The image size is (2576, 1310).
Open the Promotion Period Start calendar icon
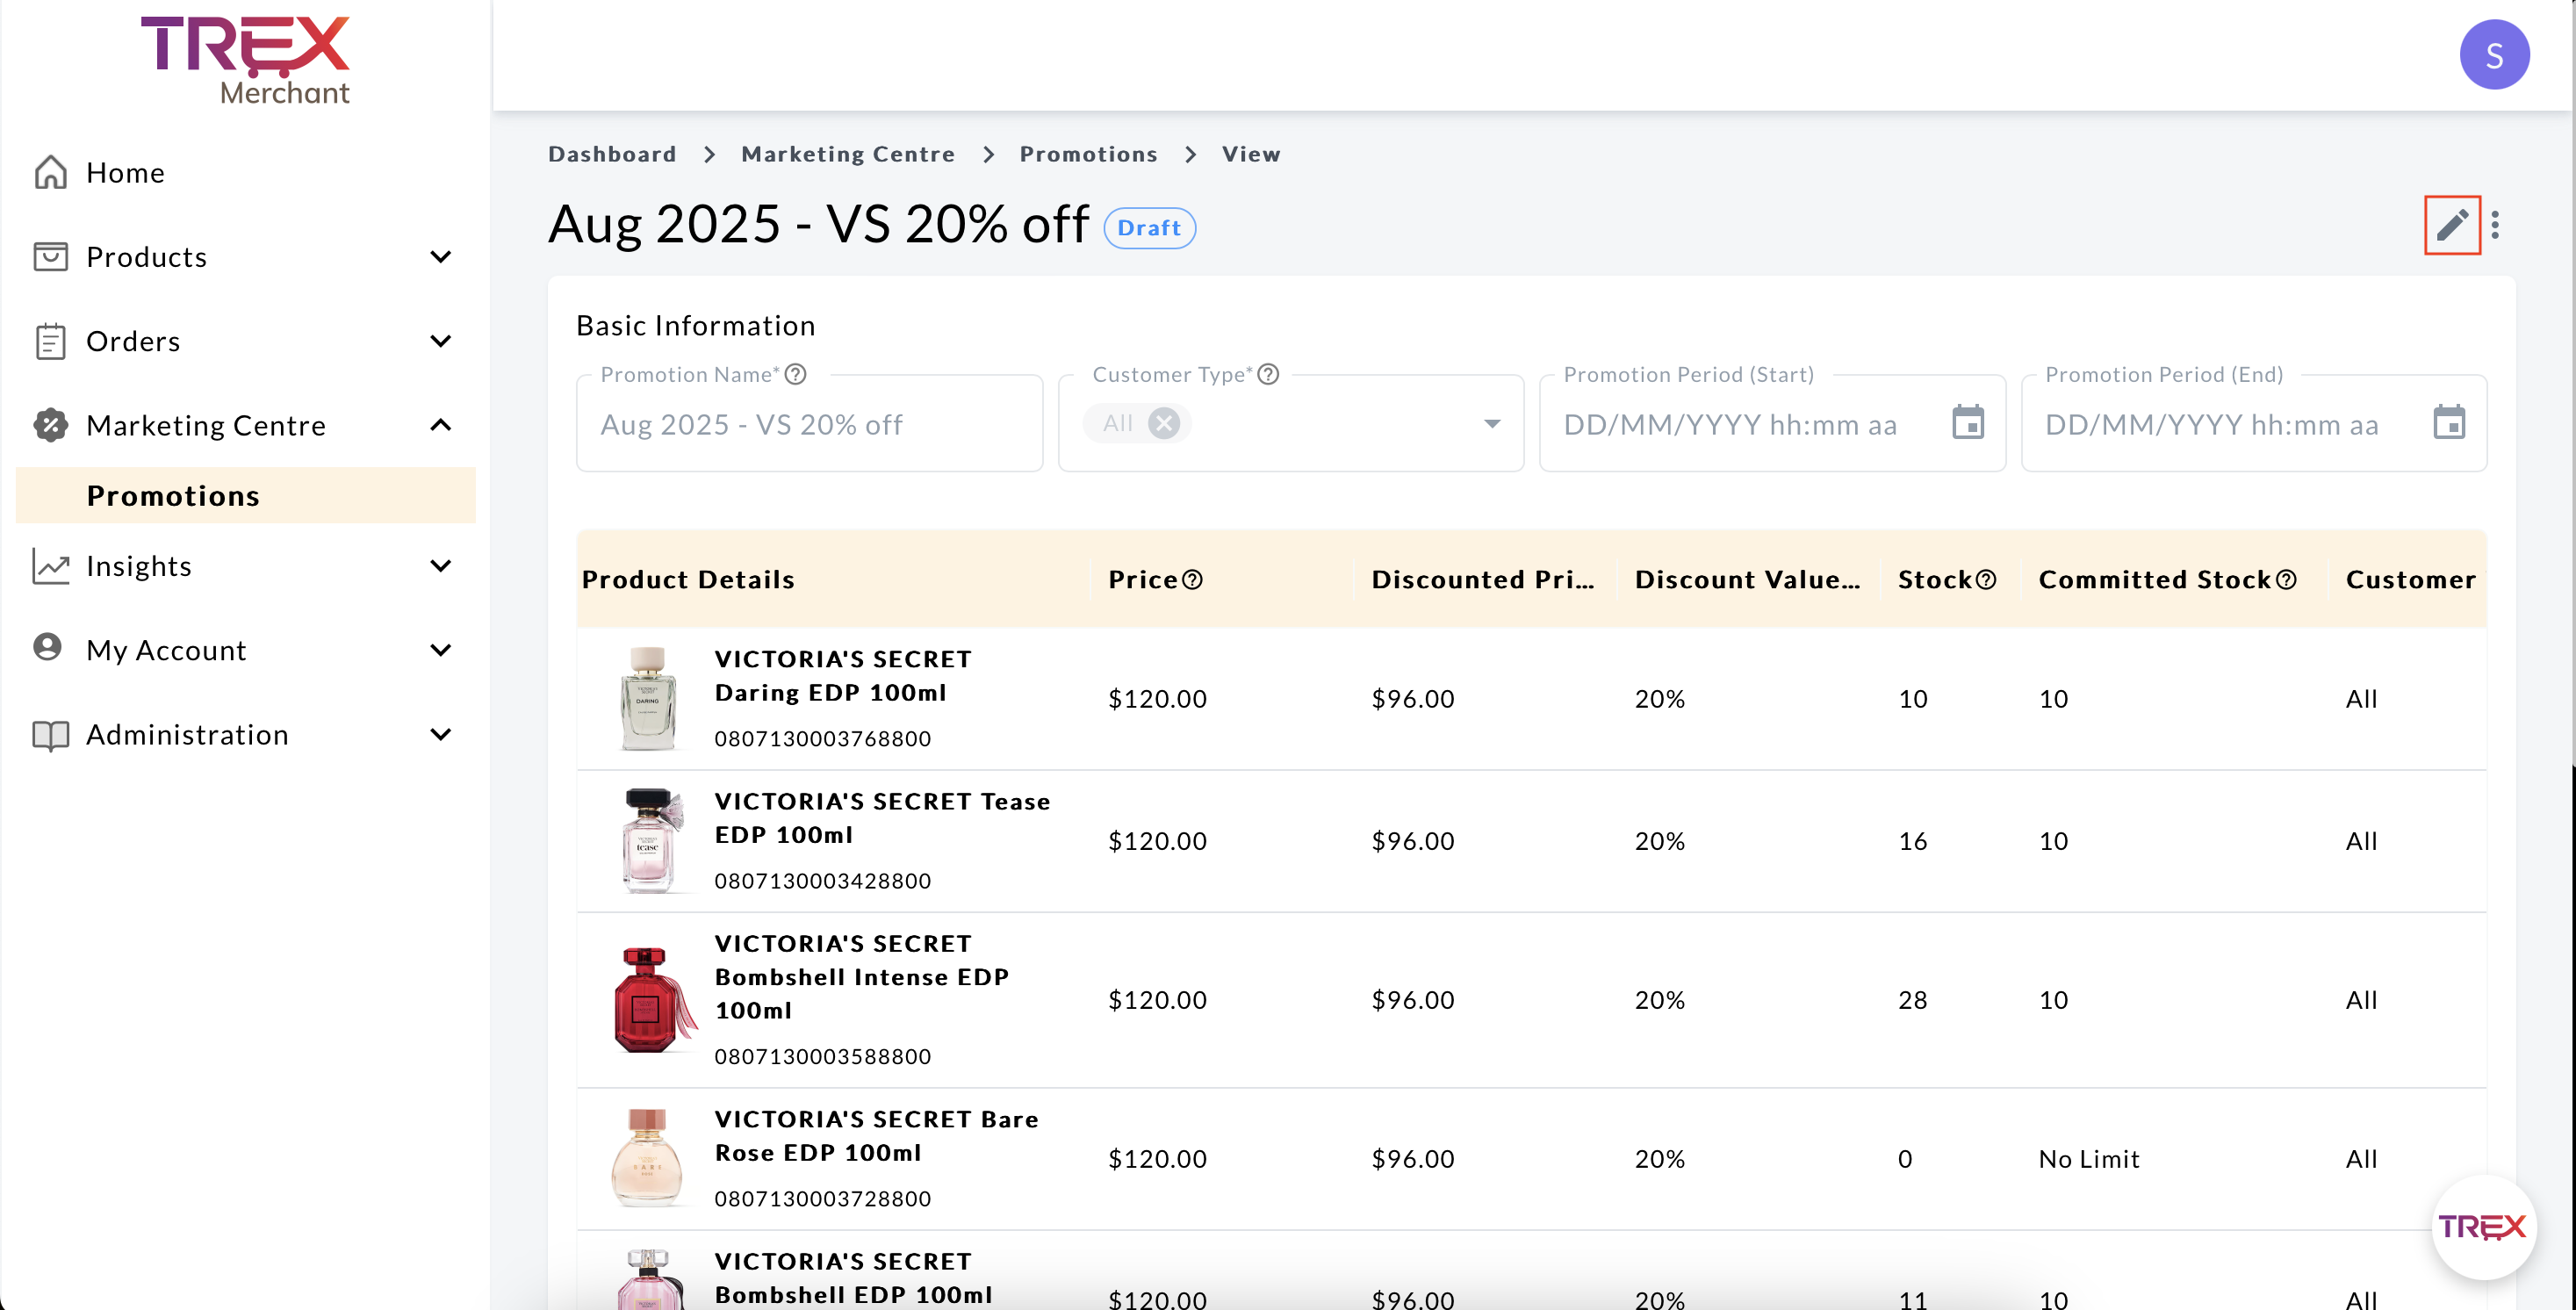click(x=1967, y=423)
